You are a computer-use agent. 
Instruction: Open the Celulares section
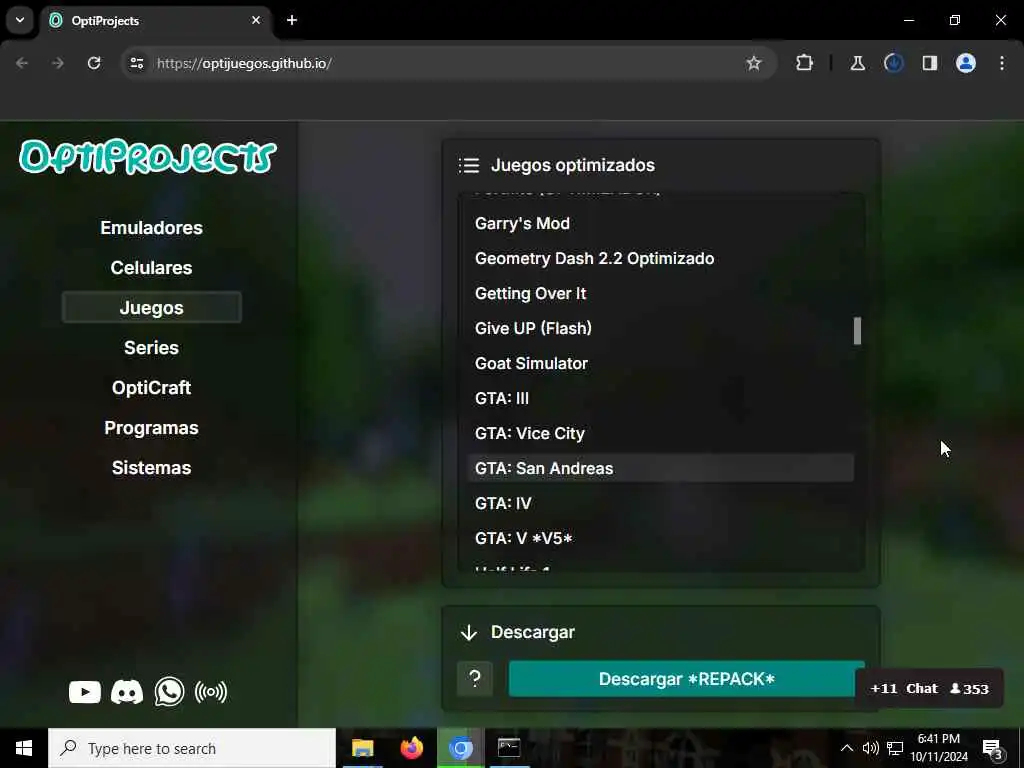(152, 268)
